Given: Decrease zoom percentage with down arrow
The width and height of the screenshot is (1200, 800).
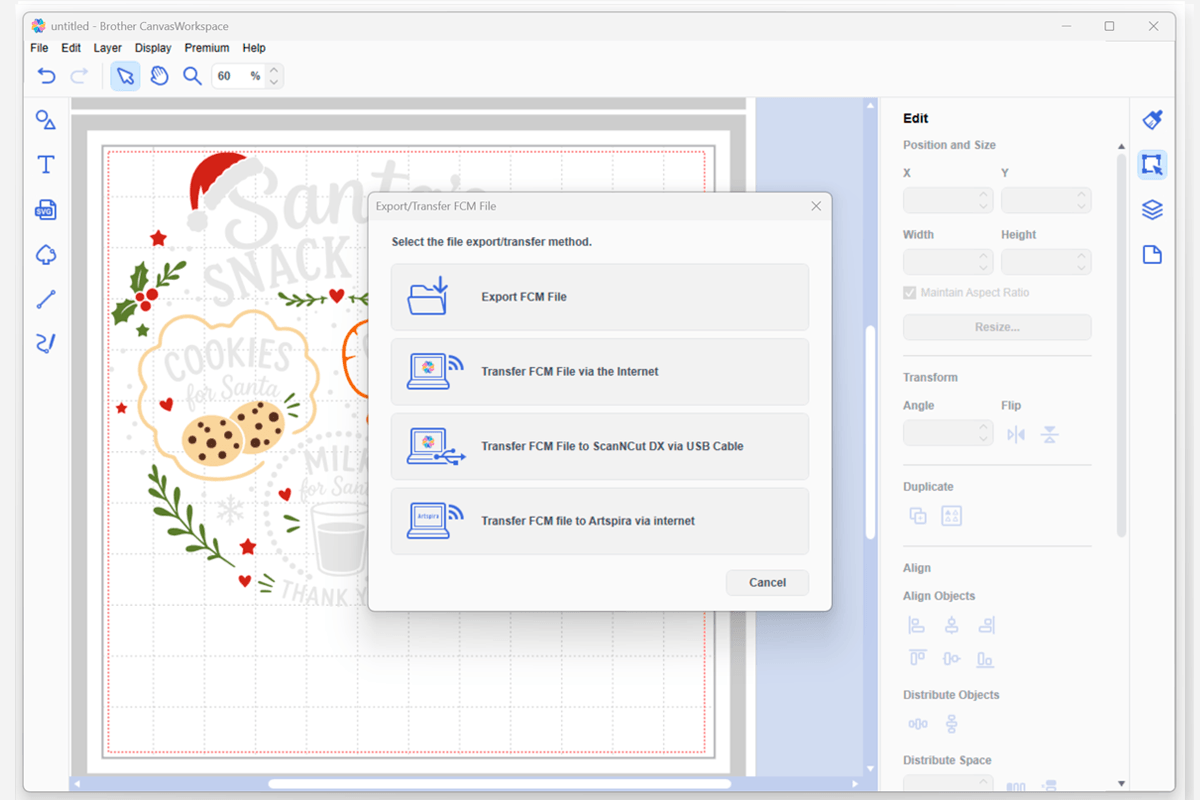Looking at the screenshot, I should click(275, 82).
